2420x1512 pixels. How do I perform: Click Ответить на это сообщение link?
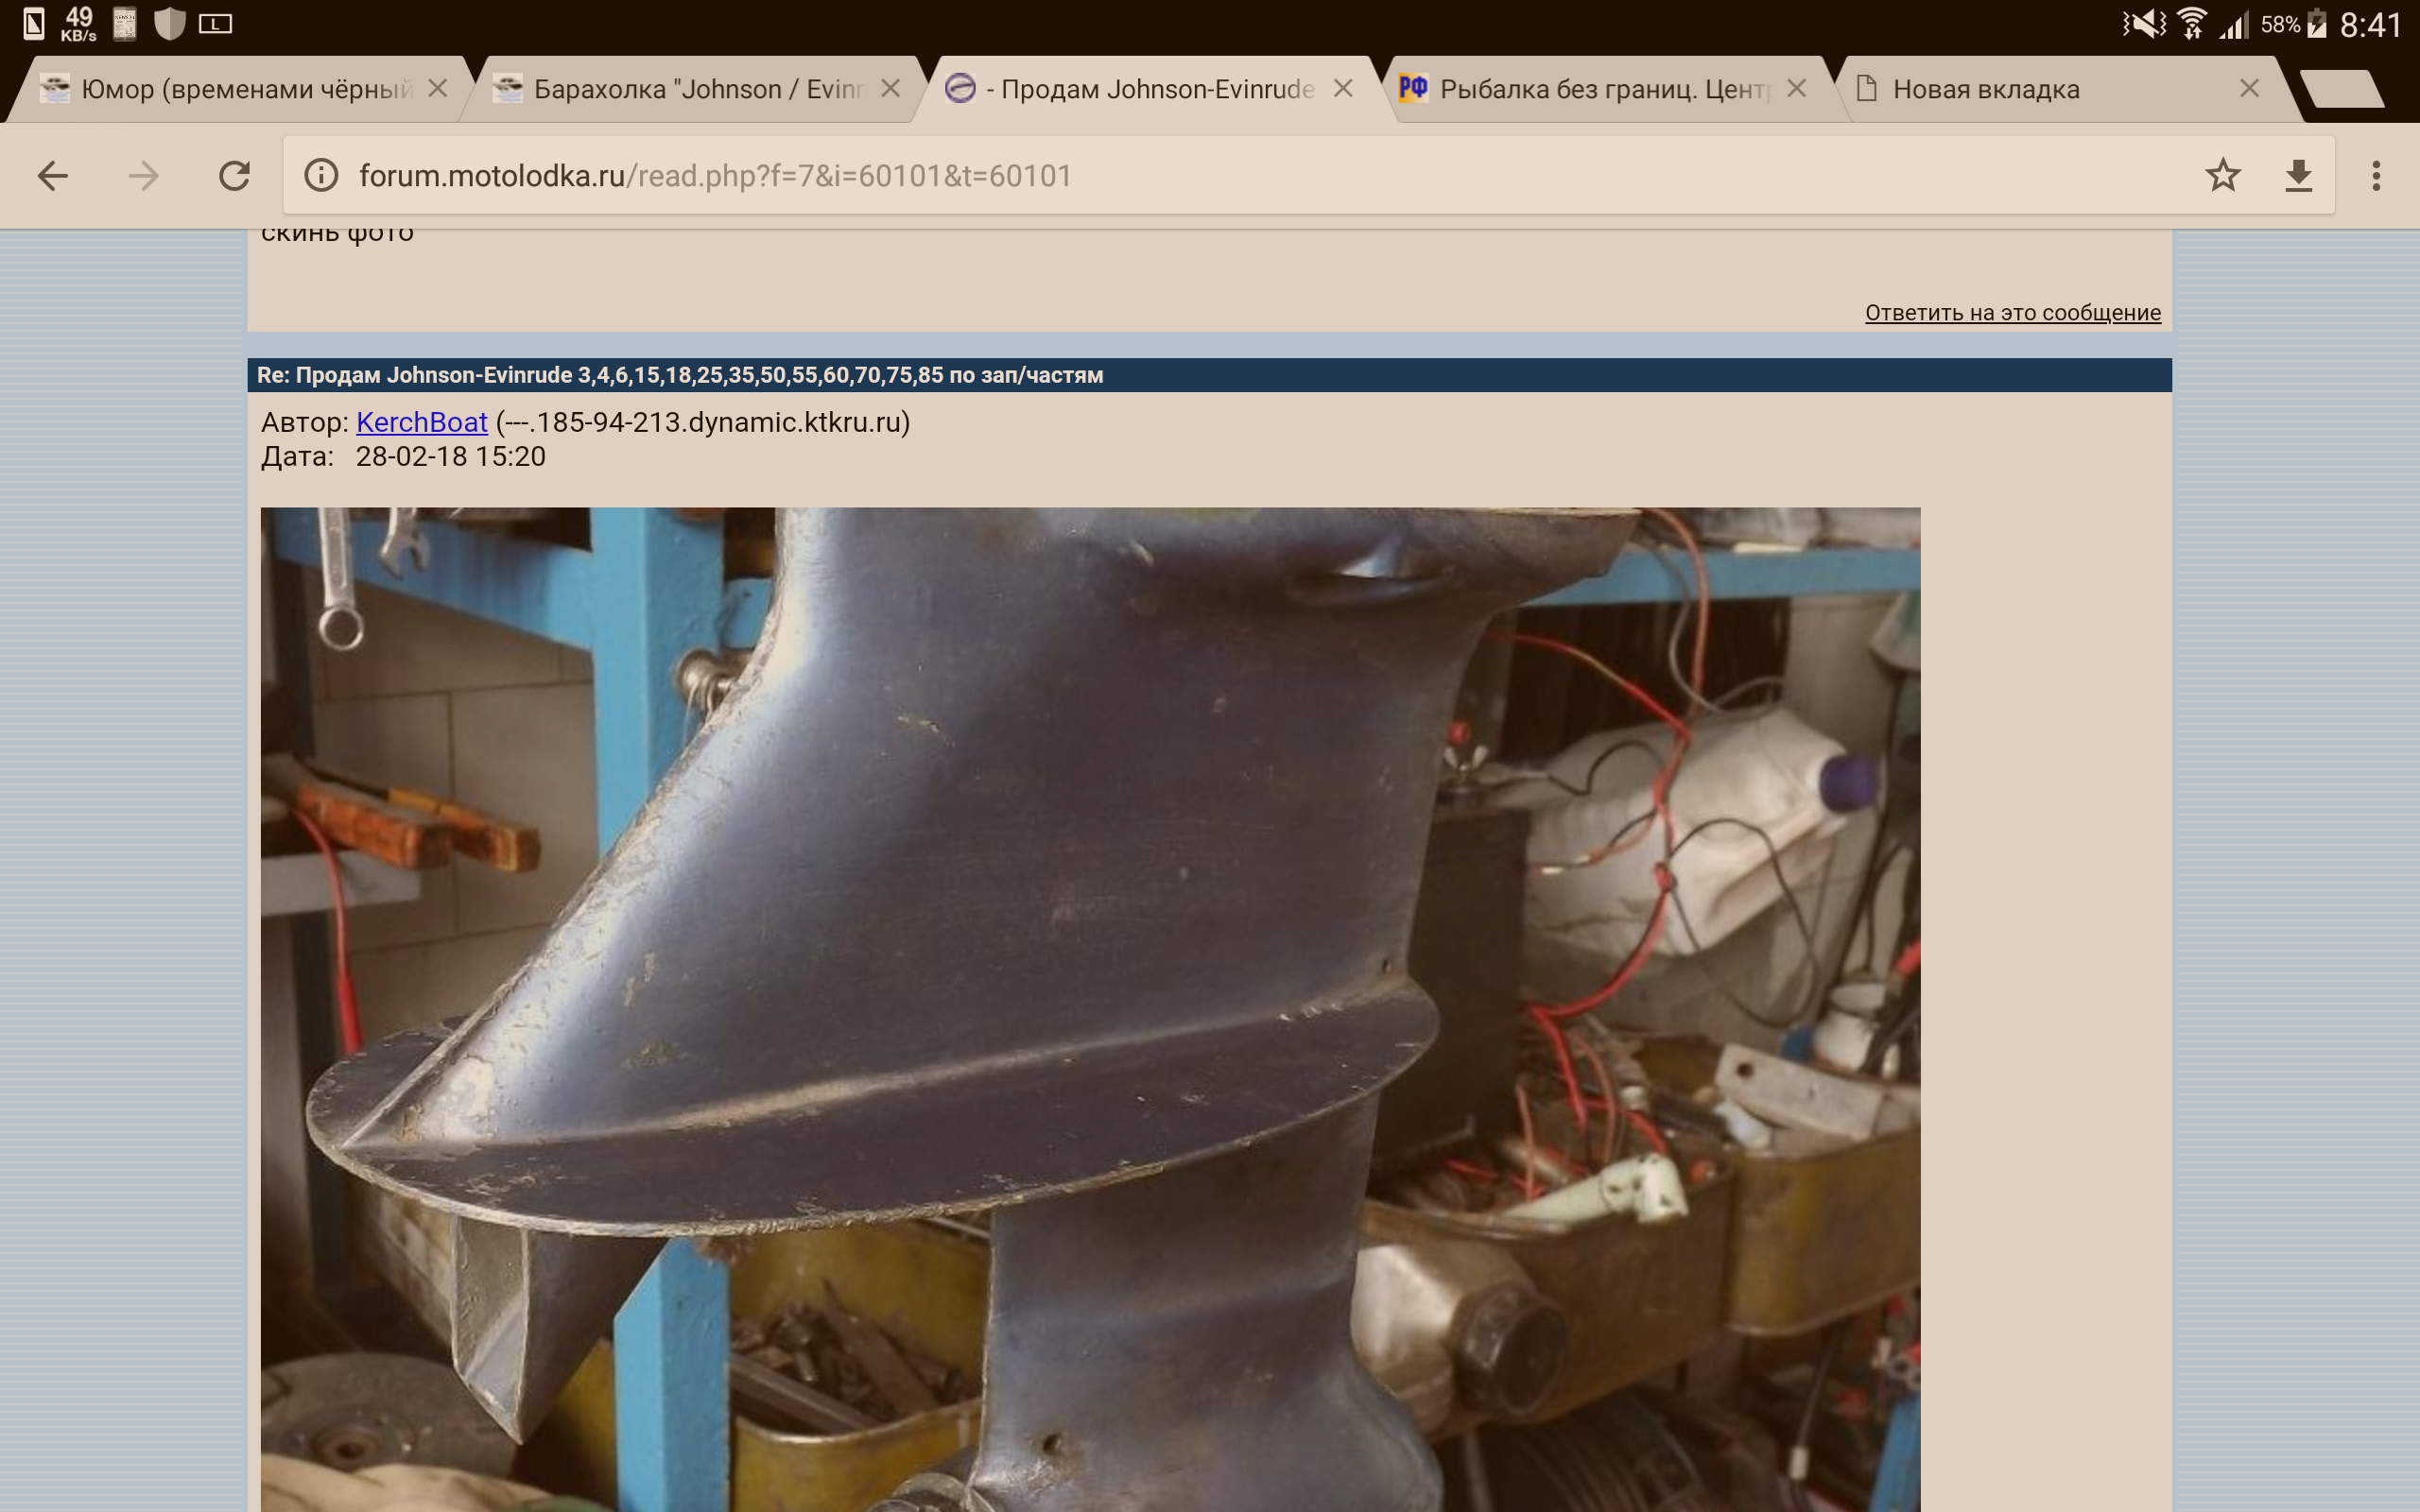pos(2012,313)
